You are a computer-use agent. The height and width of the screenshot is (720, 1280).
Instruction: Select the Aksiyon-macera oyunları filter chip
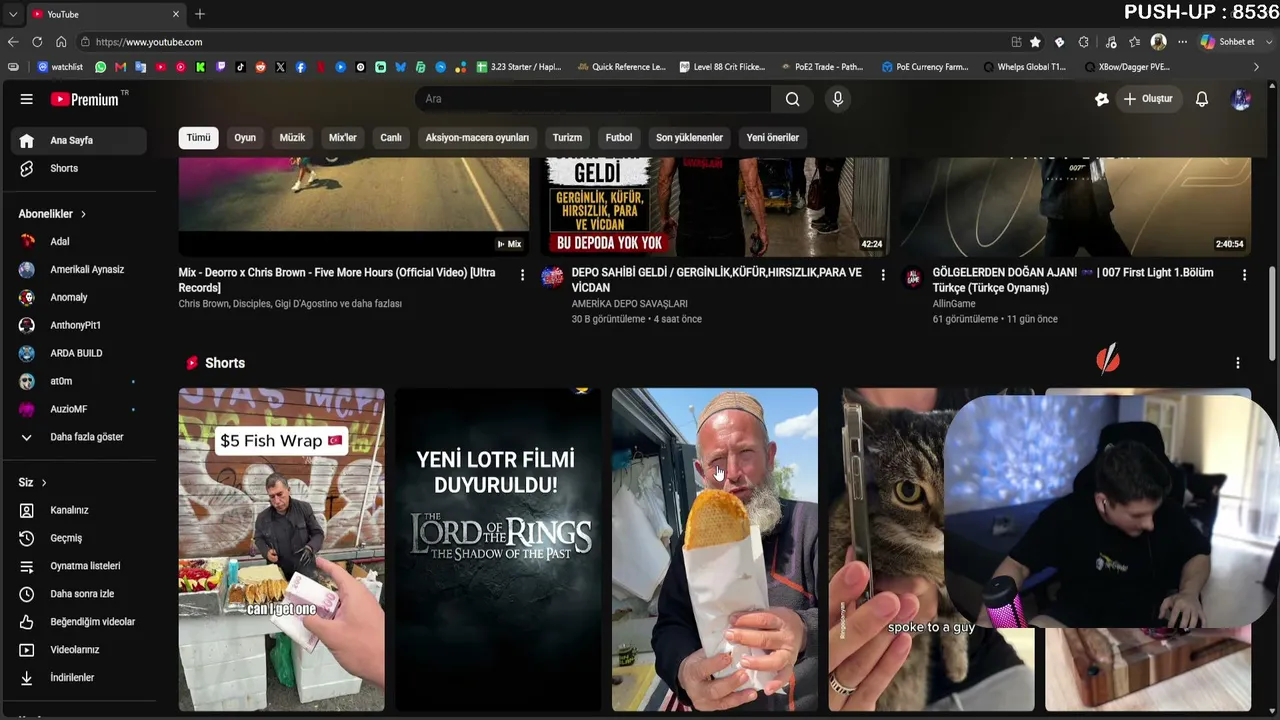[477, 138]
